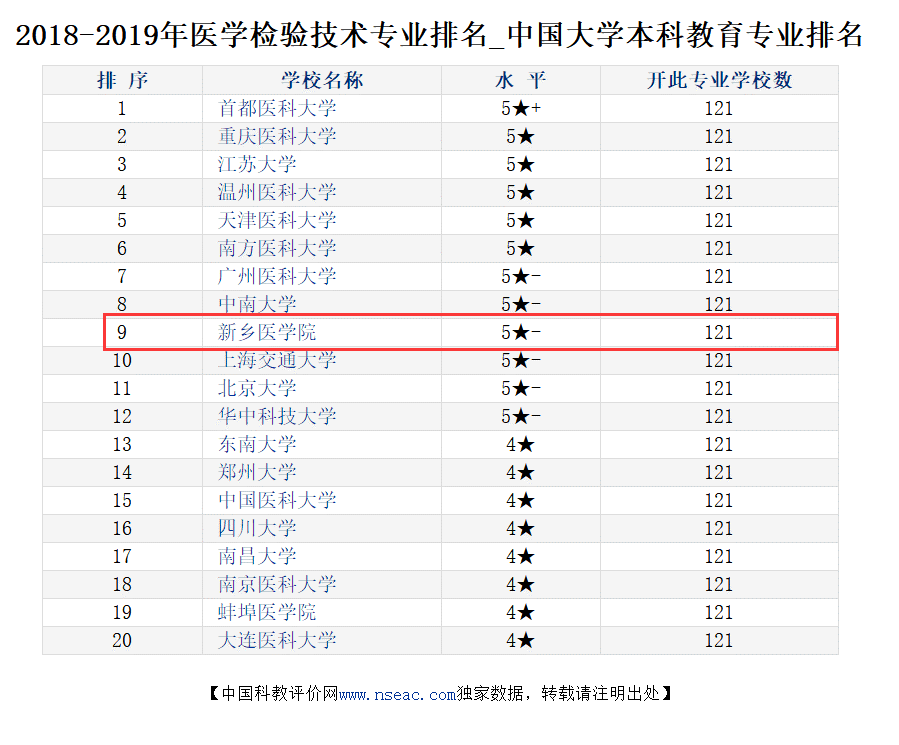Click rank number 15 cell
Image resolution: width=899 pixels, height=745 pixels.
pyautogui.click(x=122, y=500)
